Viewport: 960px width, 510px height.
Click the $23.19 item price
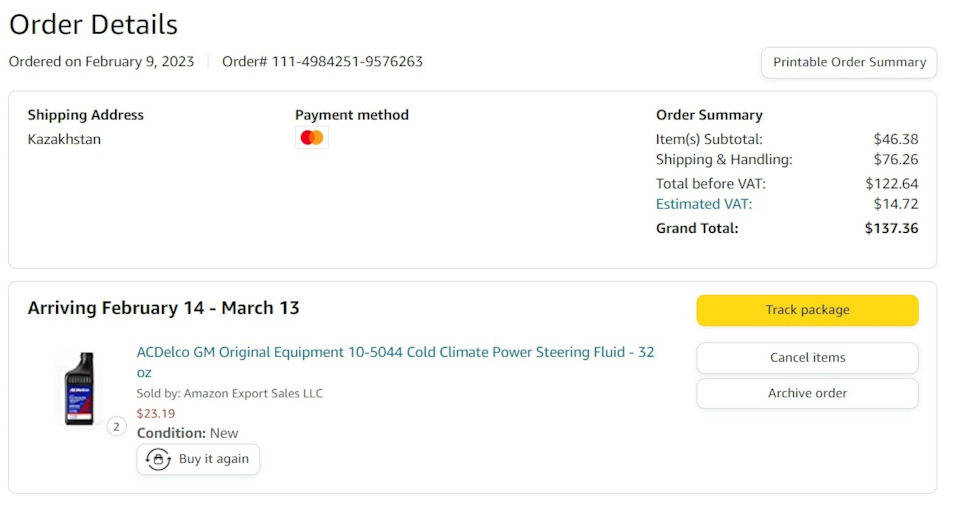pos(155,413)
